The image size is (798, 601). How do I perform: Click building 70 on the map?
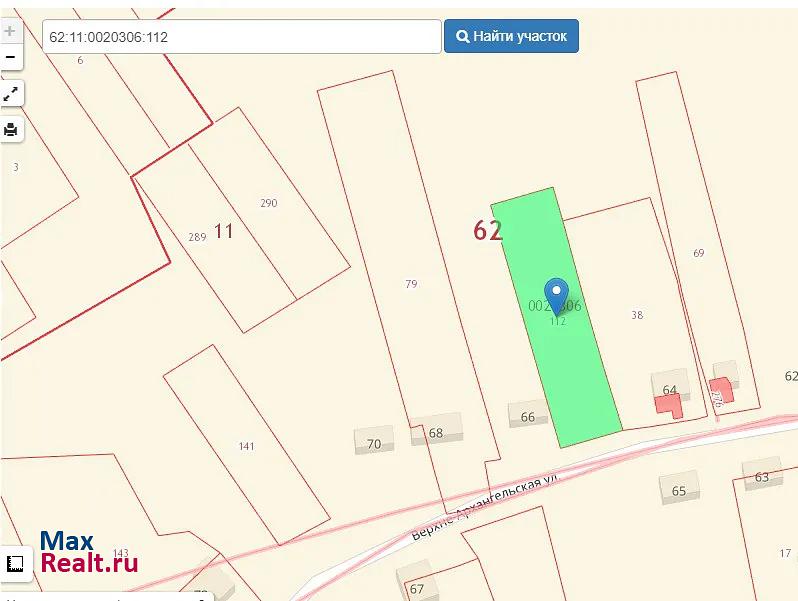[x=373, y=441]
